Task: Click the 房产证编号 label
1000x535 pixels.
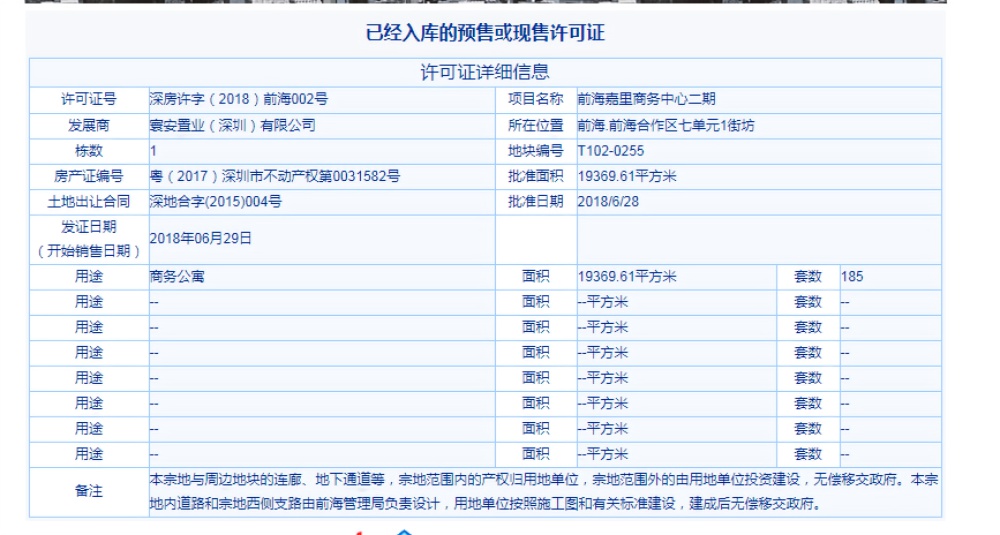Action: point(89,177)
